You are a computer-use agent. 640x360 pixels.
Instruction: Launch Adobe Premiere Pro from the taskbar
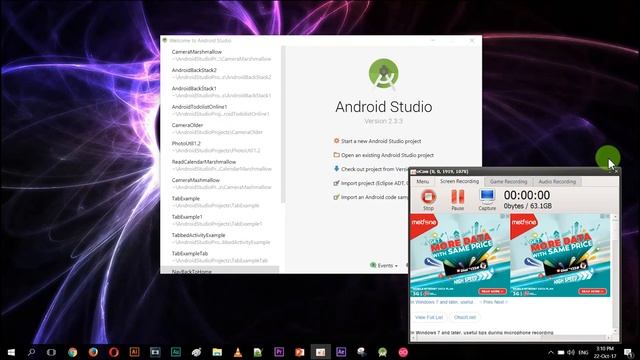pyautogui.click(x=279, y=352)
